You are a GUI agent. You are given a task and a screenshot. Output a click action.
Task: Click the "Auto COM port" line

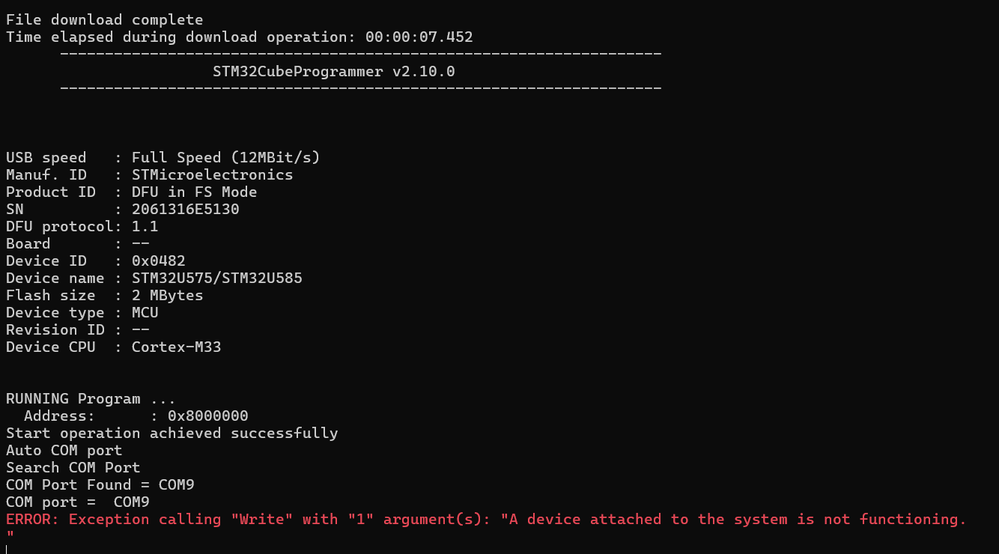tap(64, 450)
